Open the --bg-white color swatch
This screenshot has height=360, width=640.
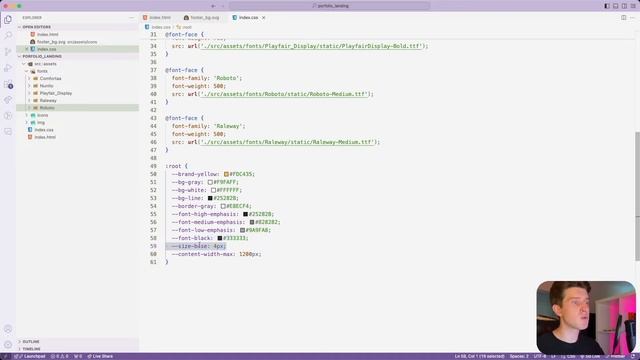[213, 190]
